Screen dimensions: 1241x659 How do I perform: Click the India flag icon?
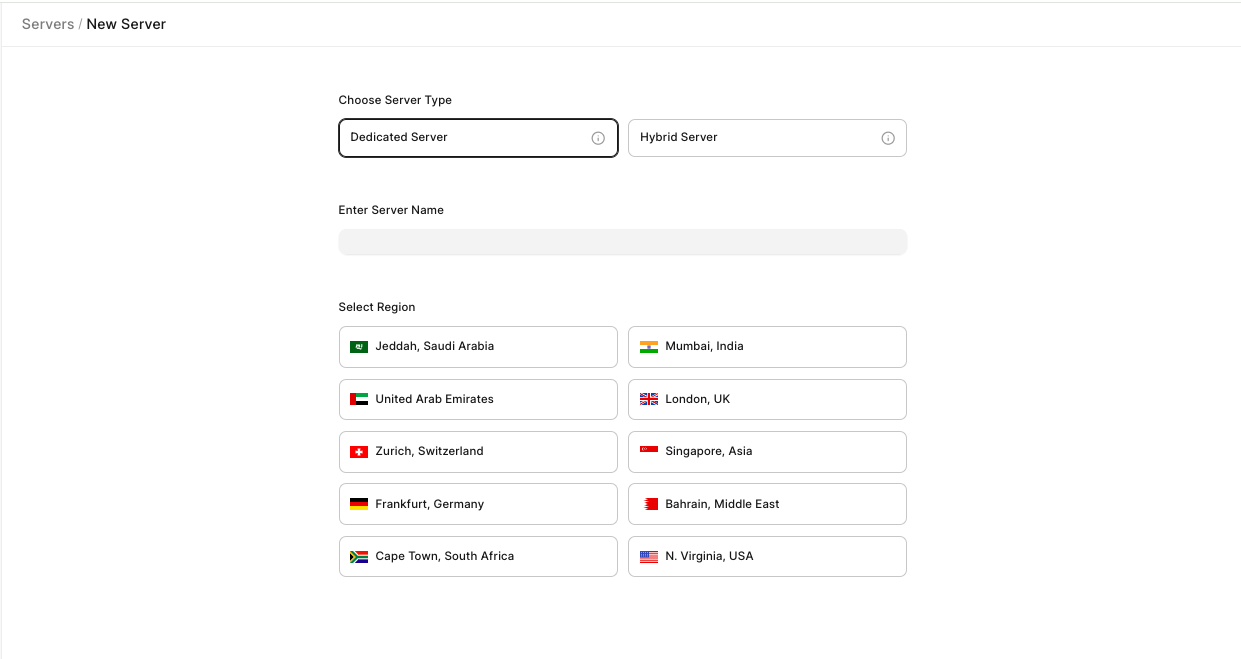coord(649,347)
